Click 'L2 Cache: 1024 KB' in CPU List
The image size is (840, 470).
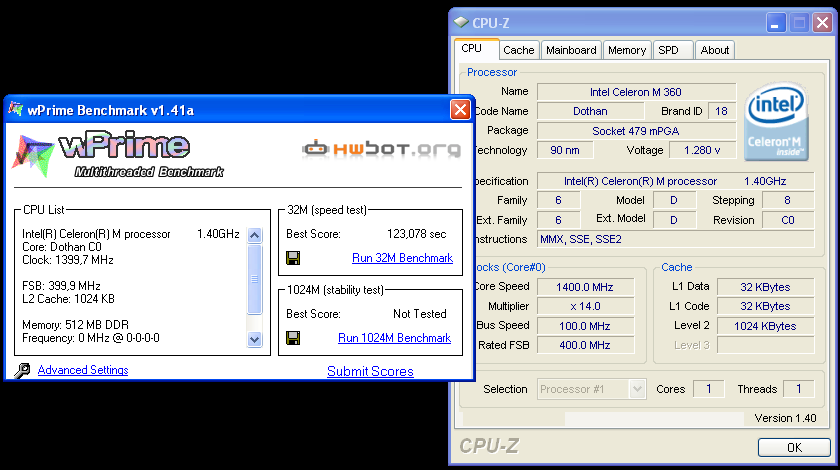tap(68, 299)
